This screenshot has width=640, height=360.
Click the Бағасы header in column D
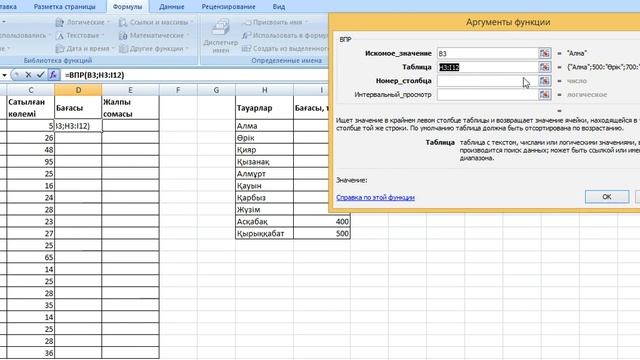pos(78,108)
